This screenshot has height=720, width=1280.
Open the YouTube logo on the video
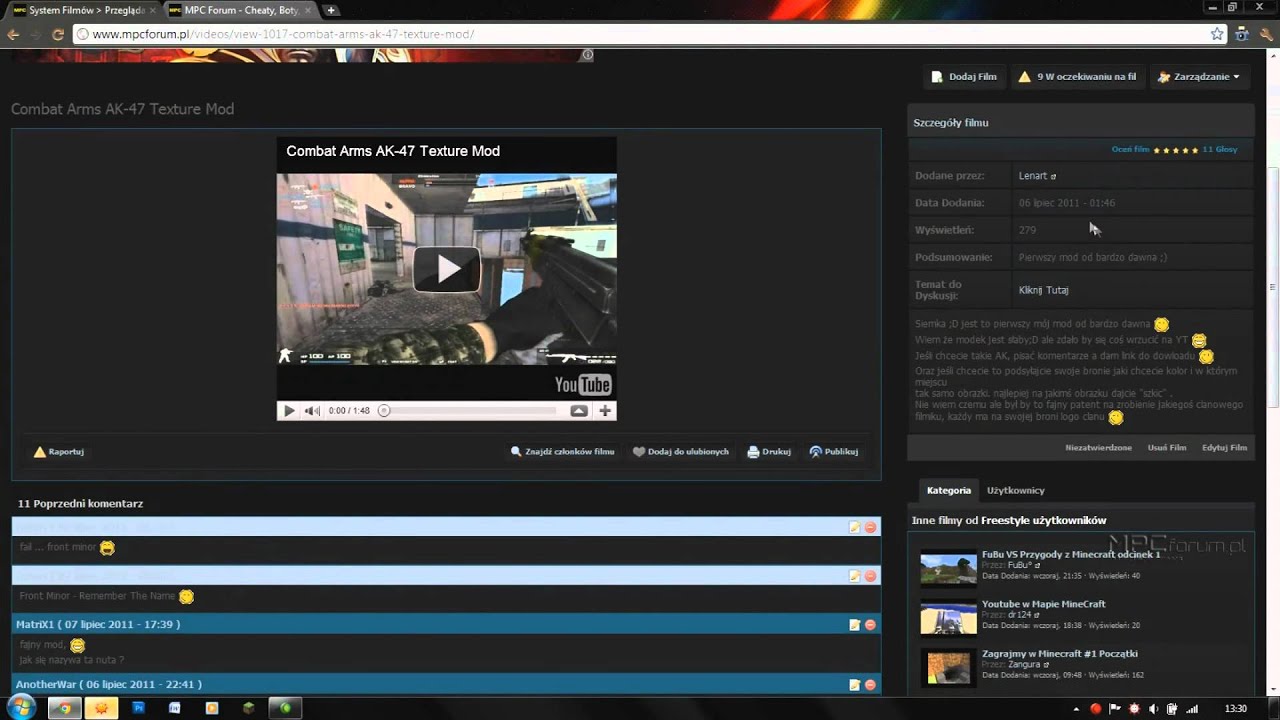click(x=583, y=385)
